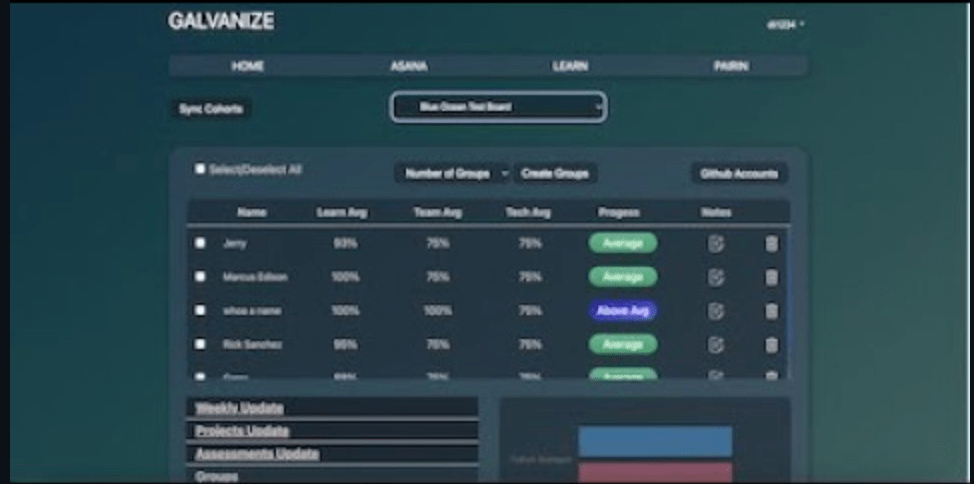Toggle the Select/Deselect All checkbox

pos(200,169)
